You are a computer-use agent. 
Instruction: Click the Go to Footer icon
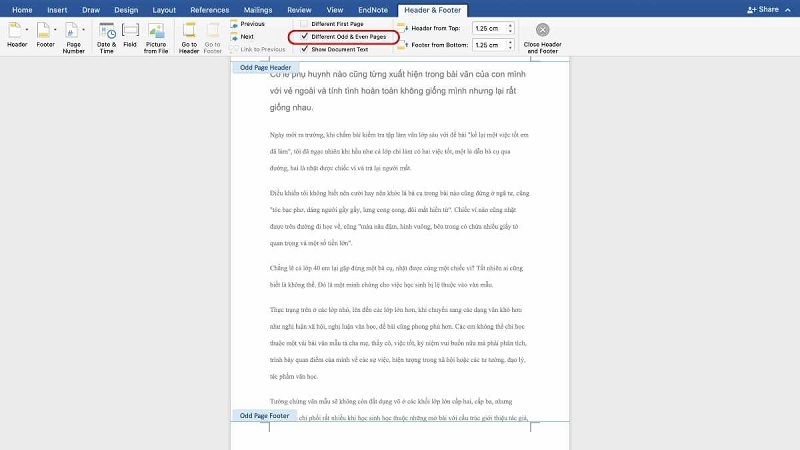click(x=212, y=31)
